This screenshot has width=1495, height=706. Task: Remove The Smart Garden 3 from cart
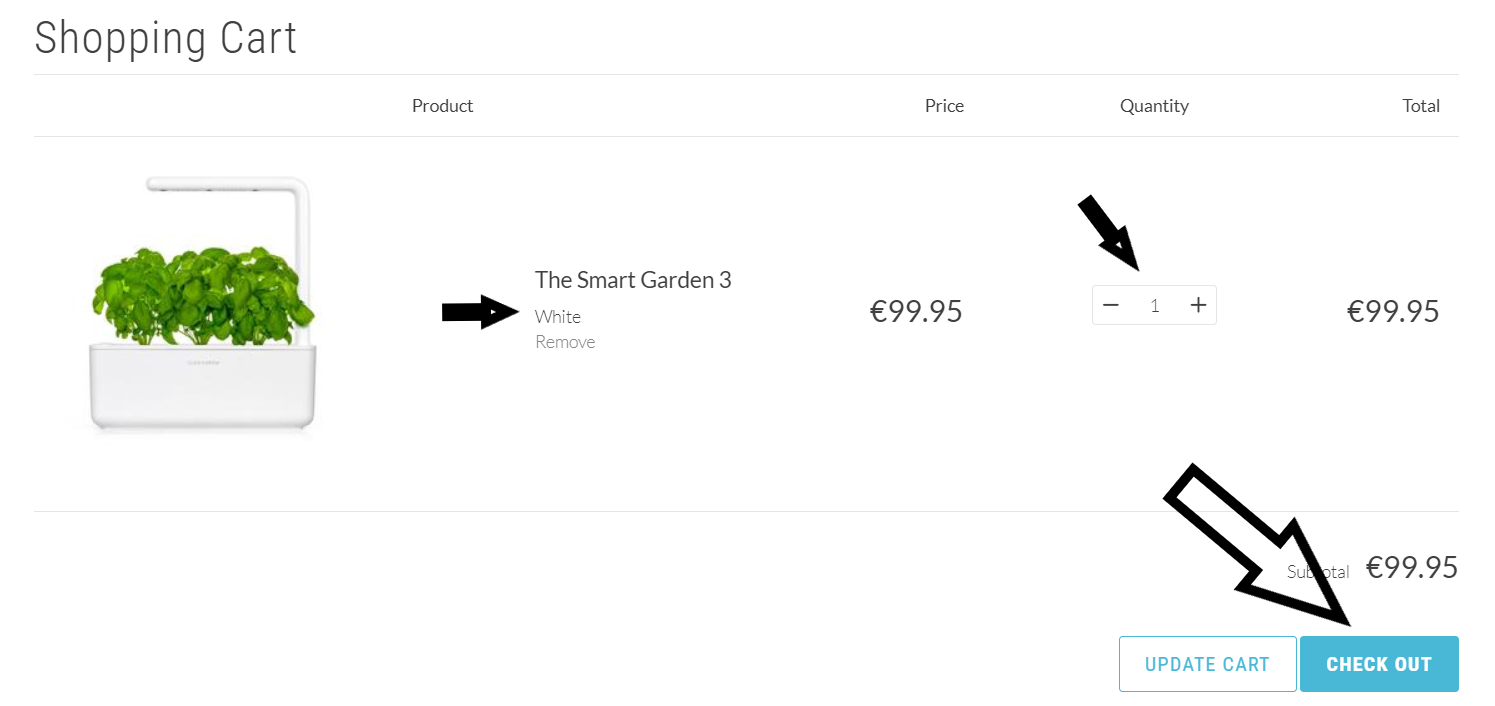565,342
